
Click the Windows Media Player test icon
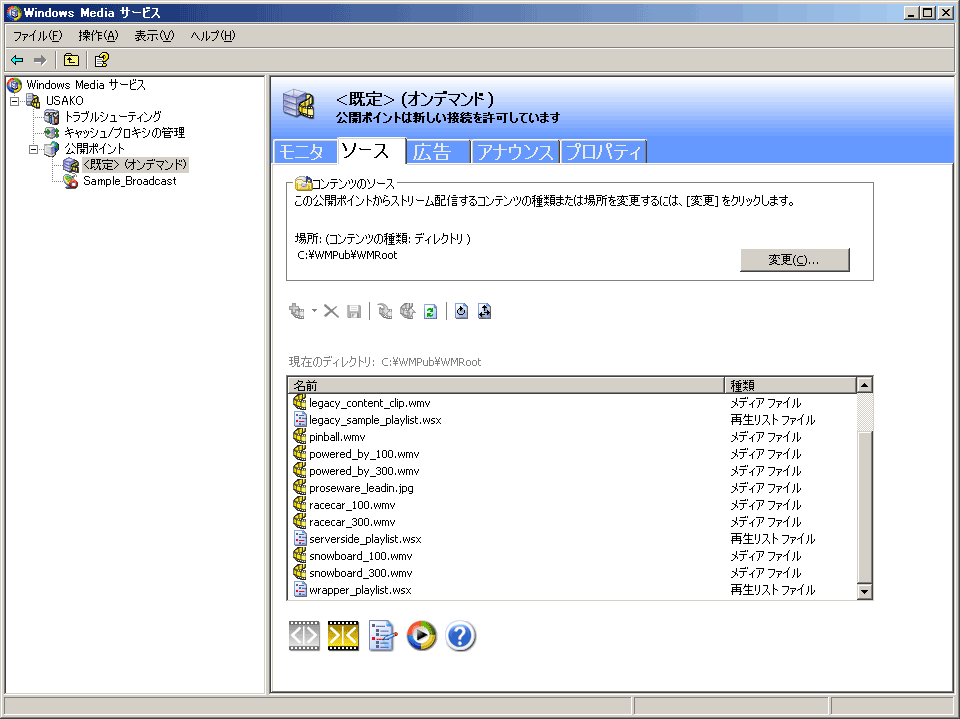422,636
